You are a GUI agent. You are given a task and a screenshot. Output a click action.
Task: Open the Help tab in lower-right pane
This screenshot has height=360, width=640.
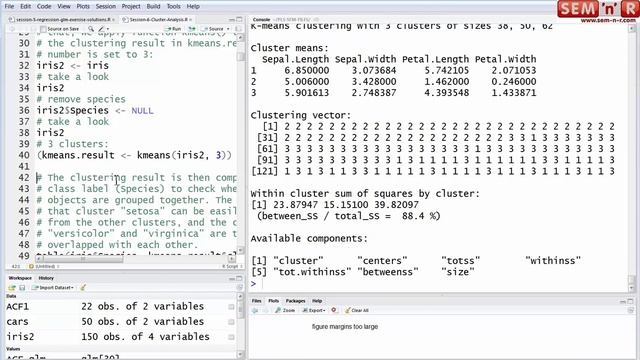[317, 301]
